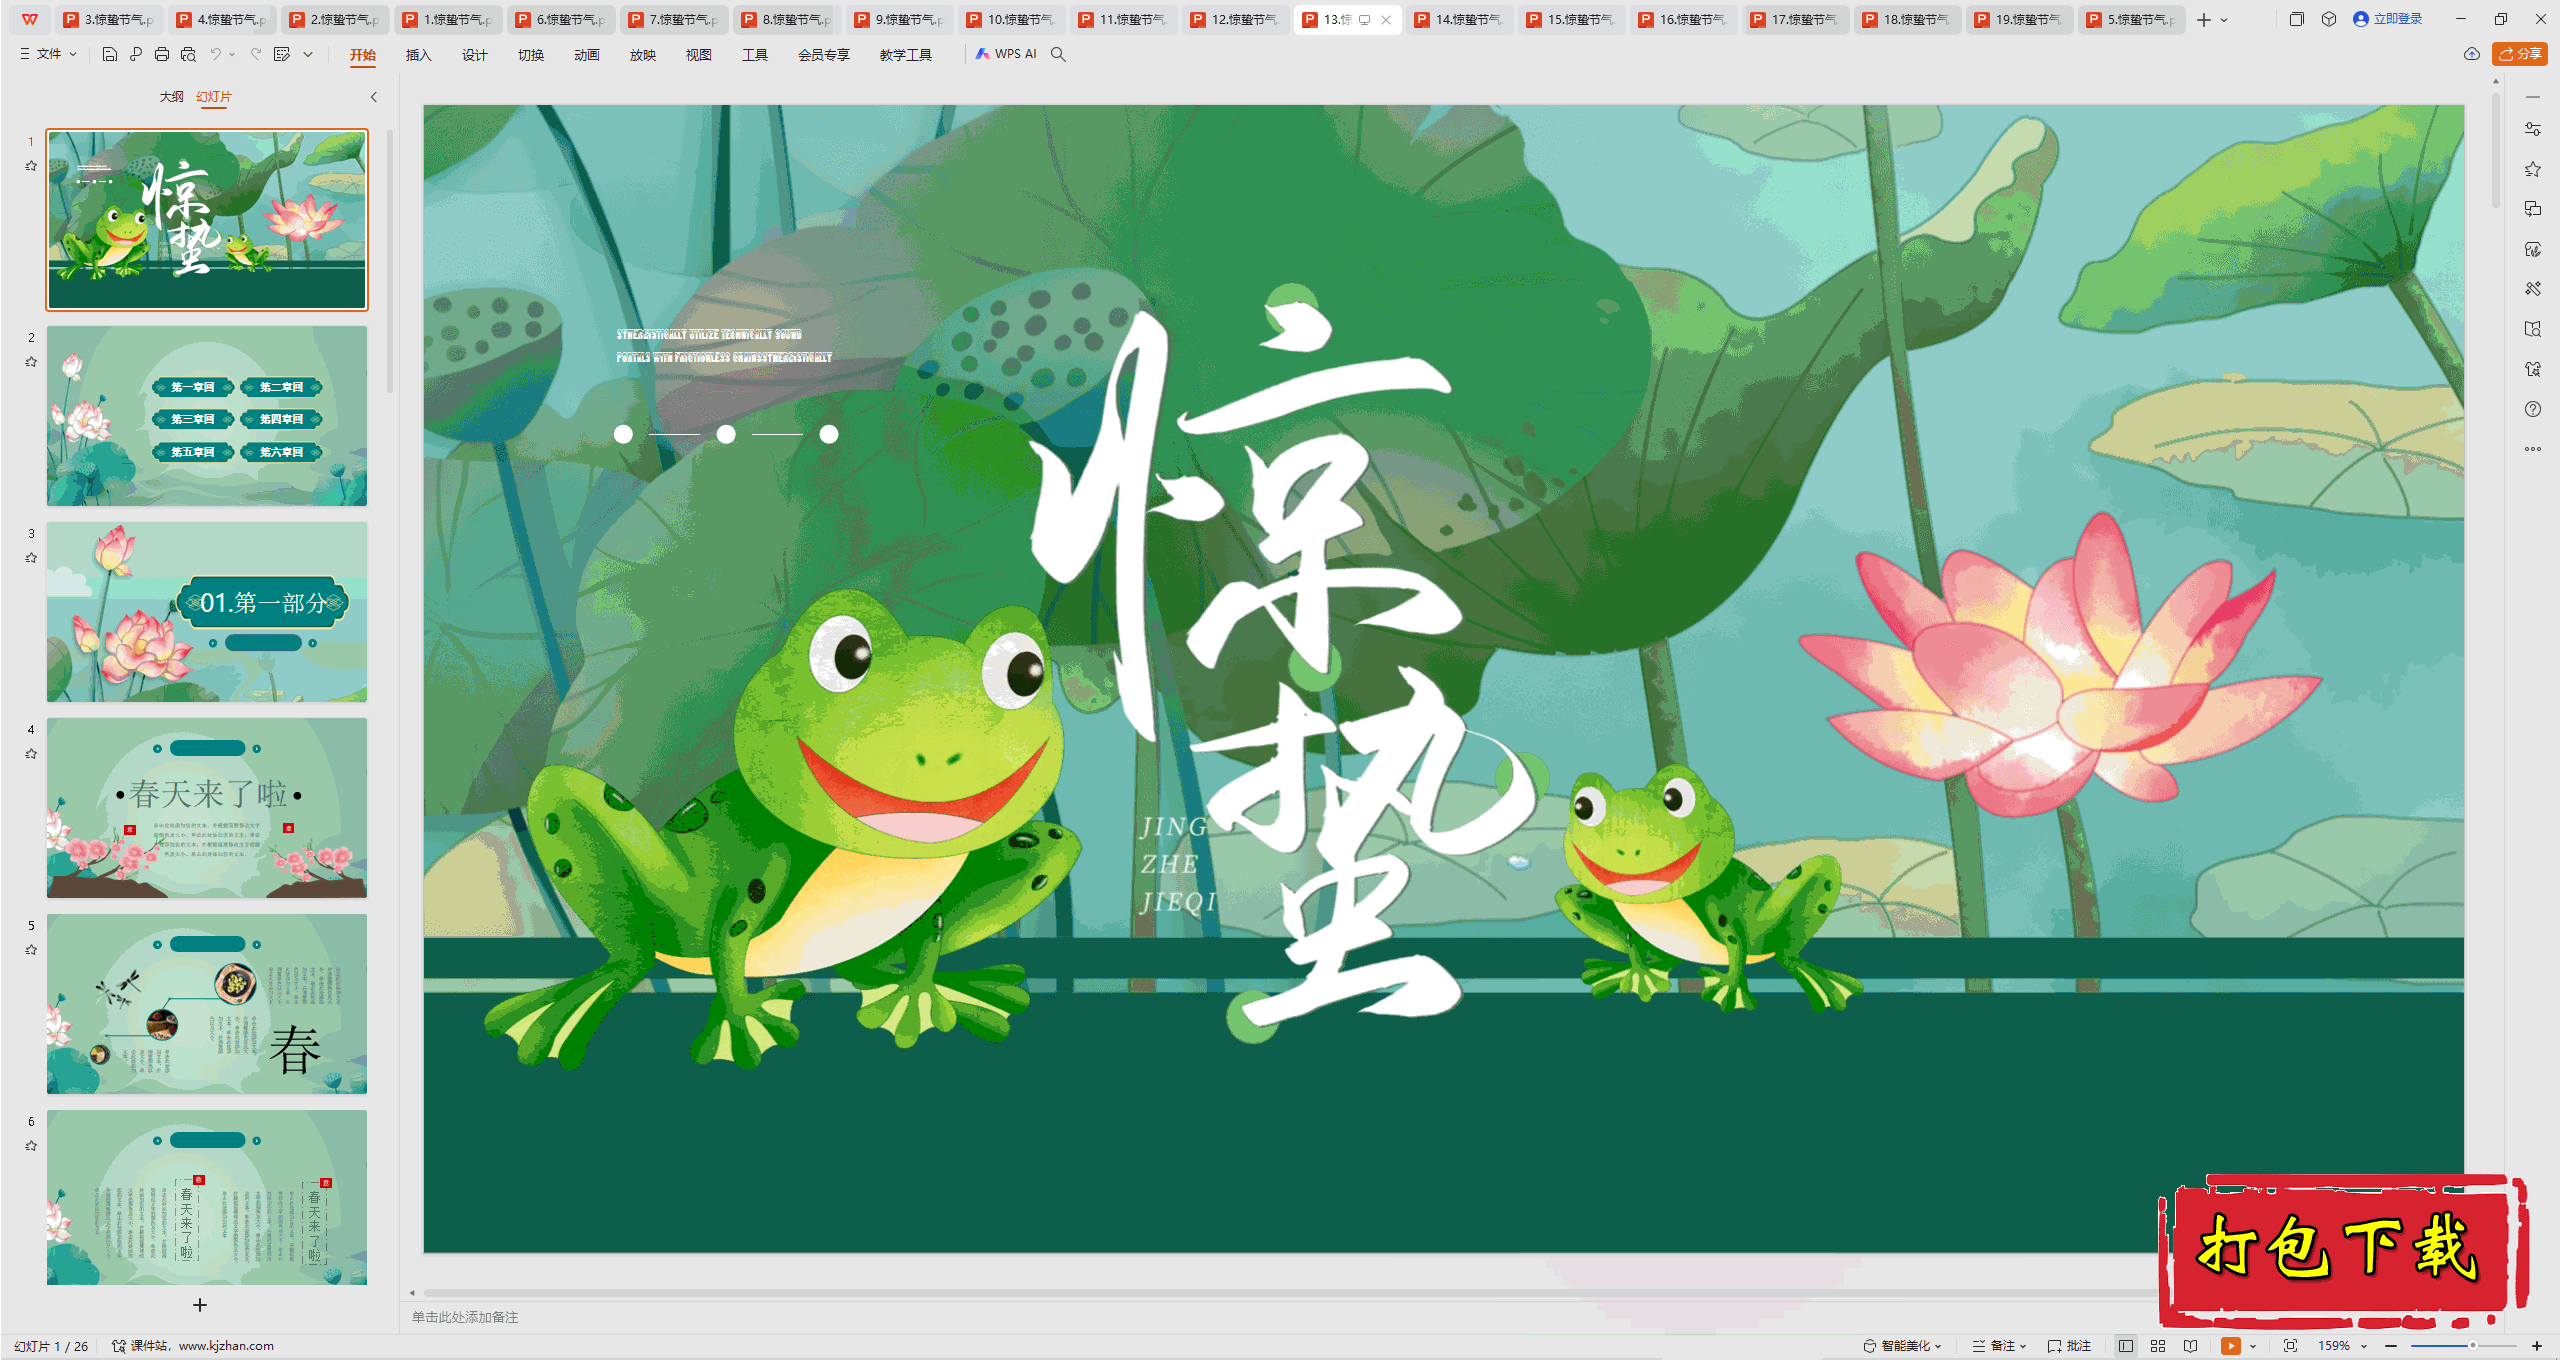Switch to document tab 14.惊蛰节气
The height and width of the screenshot is (1360, 2560).
coord(1460,19)
